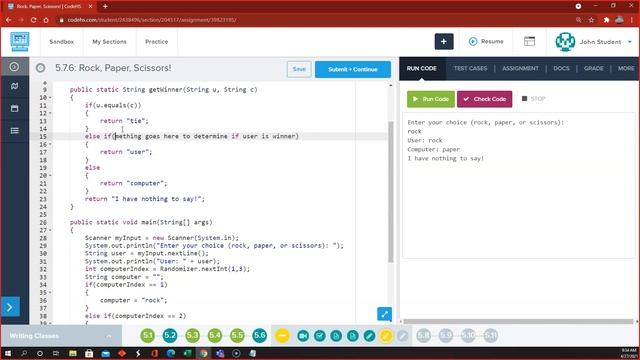Click the circle icon beside exercise title

tap(40, 68)
